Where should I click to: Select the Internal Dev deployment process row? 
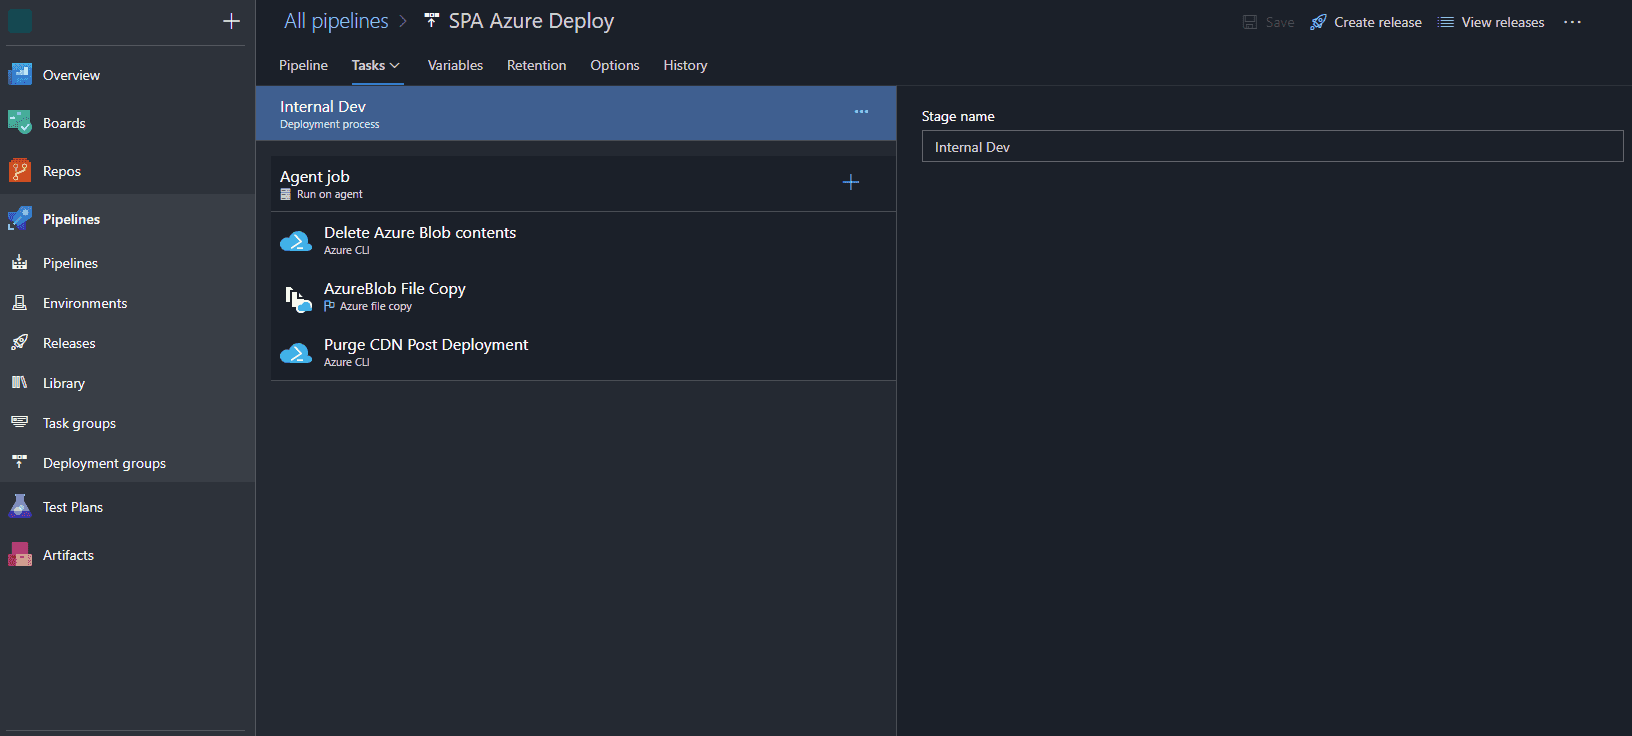pyautogui.click(x=576, y=113)
